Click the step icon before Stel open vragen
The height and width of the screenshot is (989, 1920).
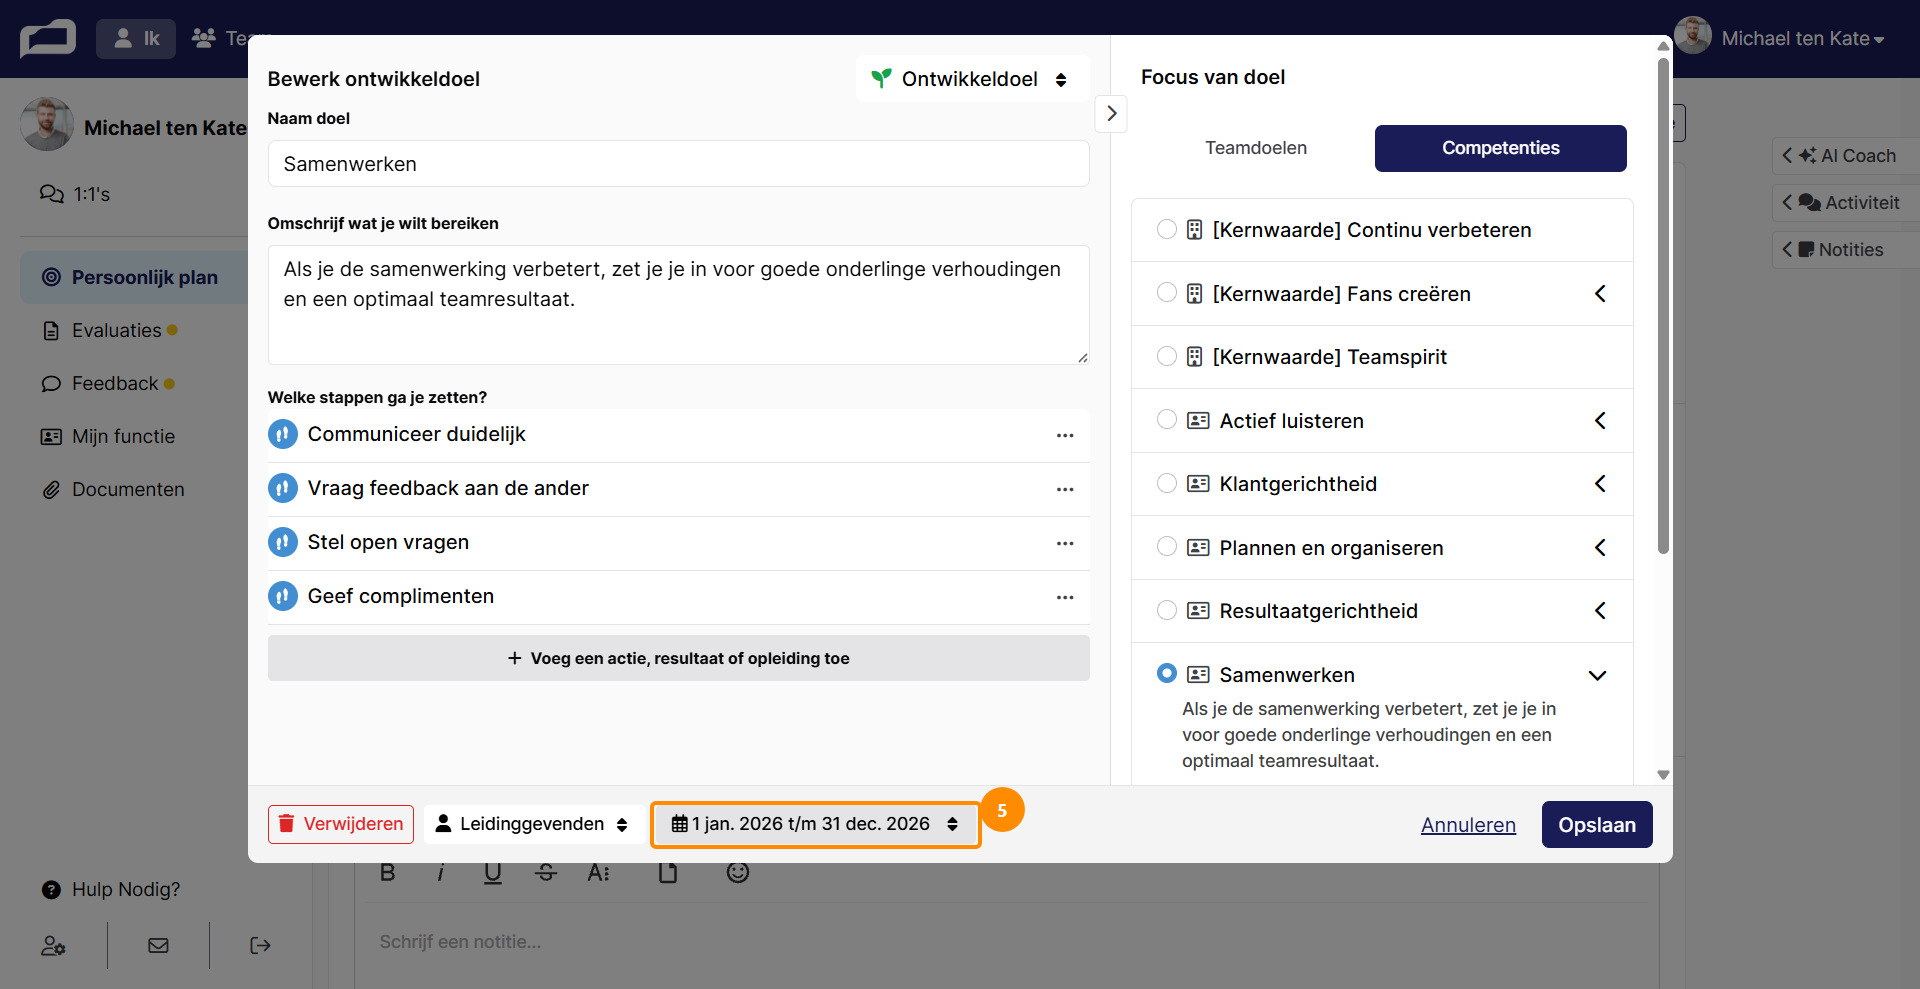pyautogui.click(x=283, y=542)
